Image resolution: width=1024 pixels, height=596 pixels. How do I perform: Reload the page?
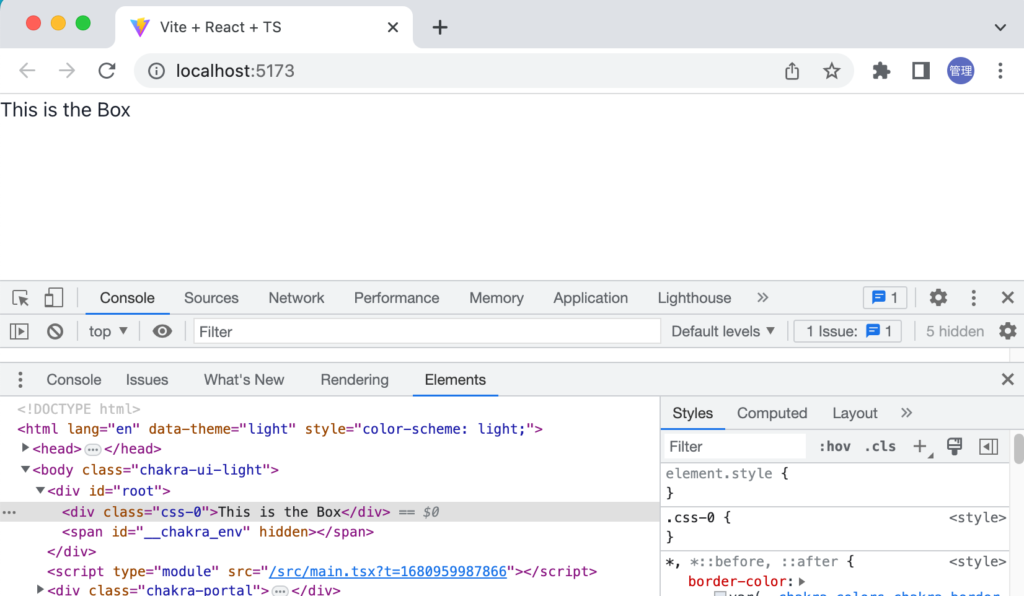pyautogui.click(x=107, y=71)
